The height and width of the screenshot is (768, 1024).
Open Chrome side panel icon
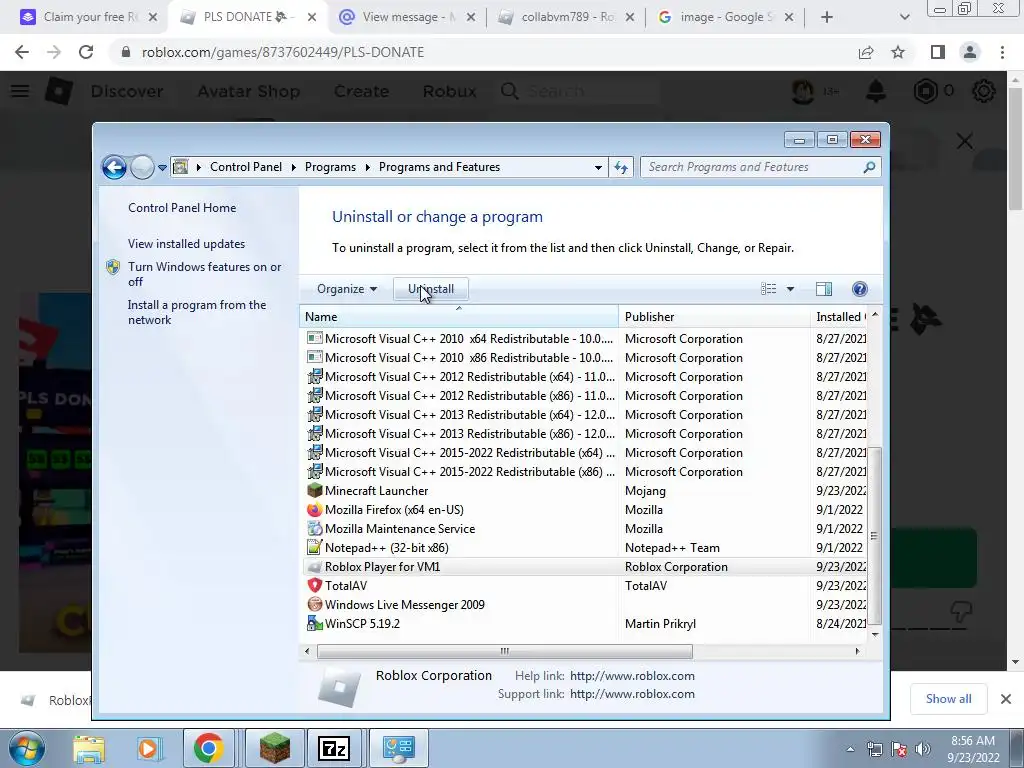[938, 52]
